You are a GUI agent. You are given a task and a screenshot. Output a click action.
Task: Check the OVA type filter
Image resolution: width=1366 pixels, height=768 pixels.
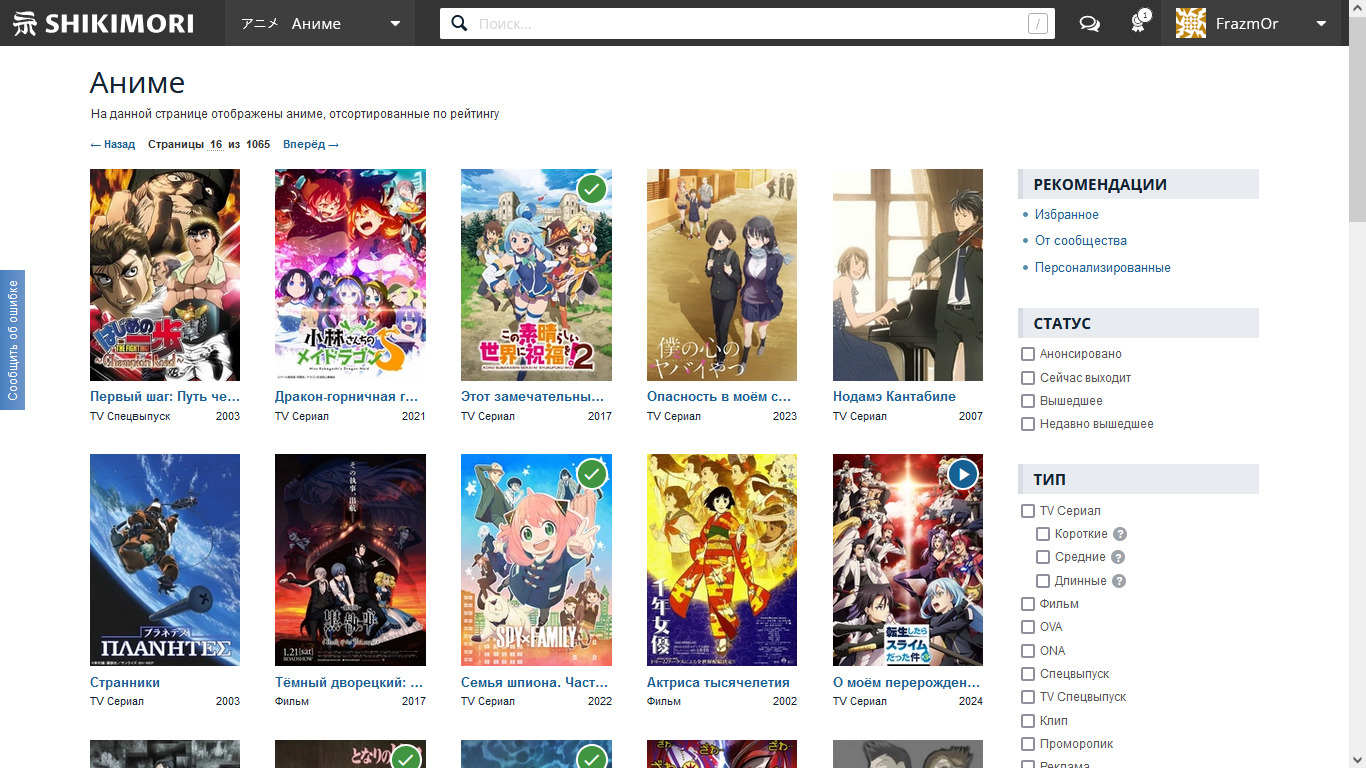point(1028,627)
